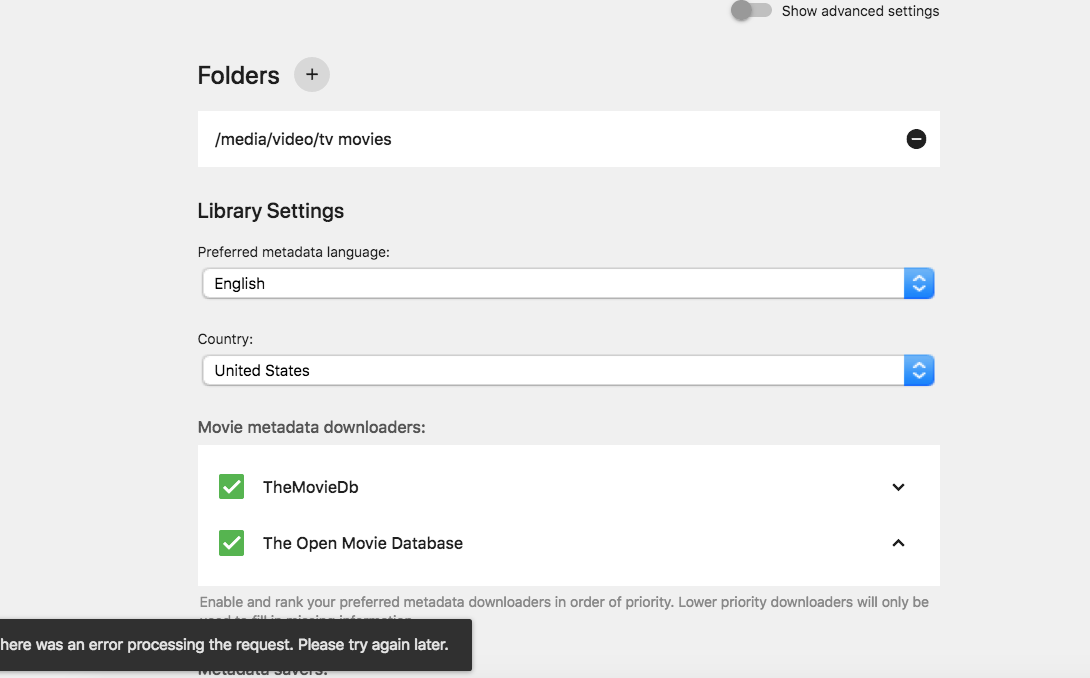Move The Open Movie Database up
This screenshot has width=1090, height=678.
[x=898, y=543]
